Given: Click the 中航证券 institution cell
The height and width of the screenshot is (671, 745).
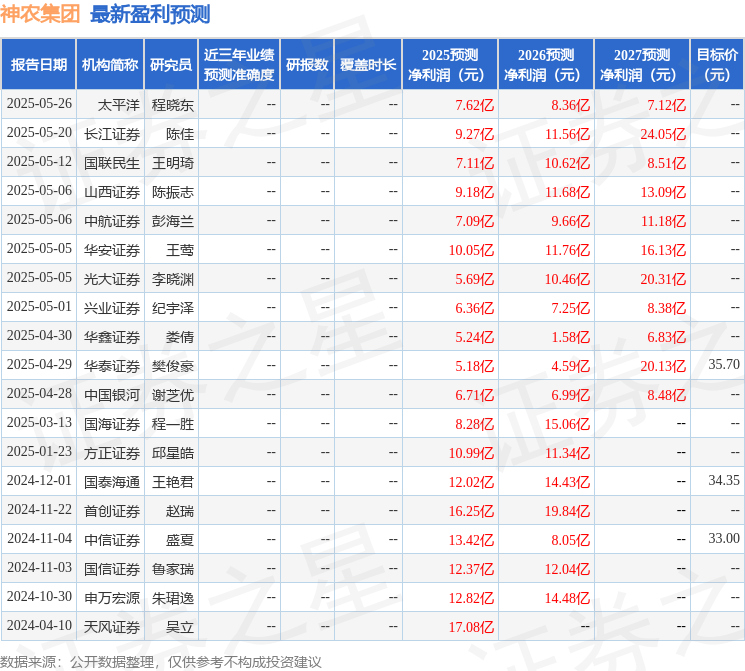Looking at the screenshot, I should coord(112,221).
